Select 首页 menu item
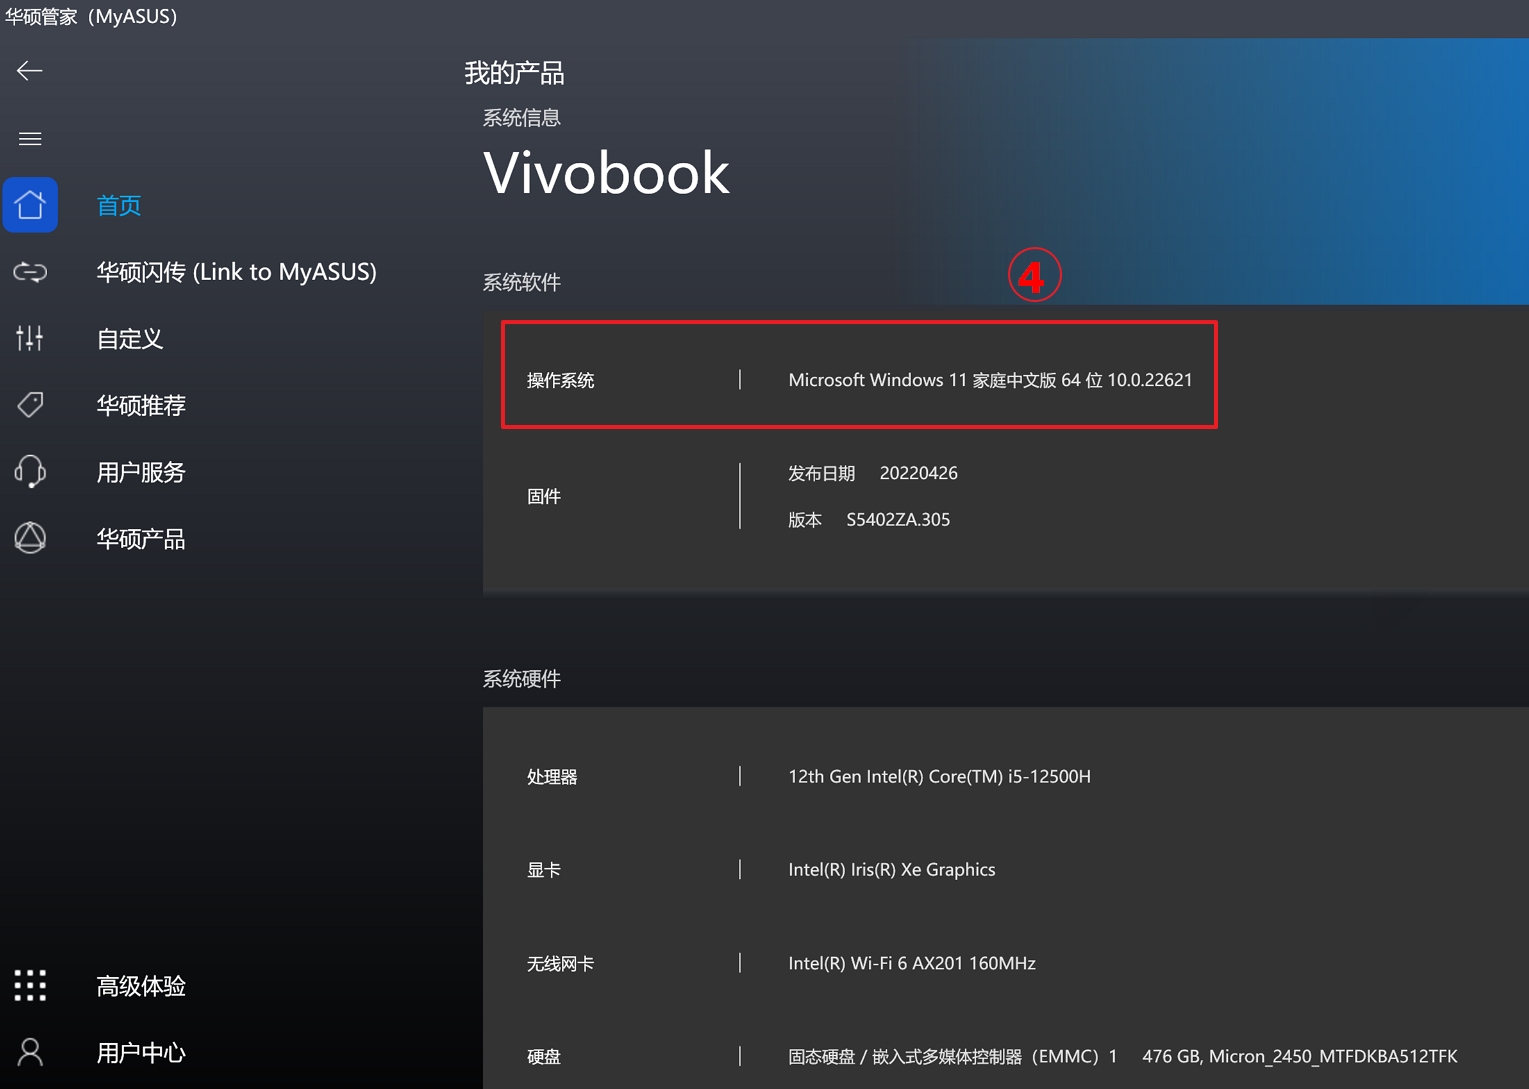The width and height of the screenshot is (1529, 1089). click(x=119, y=205)
